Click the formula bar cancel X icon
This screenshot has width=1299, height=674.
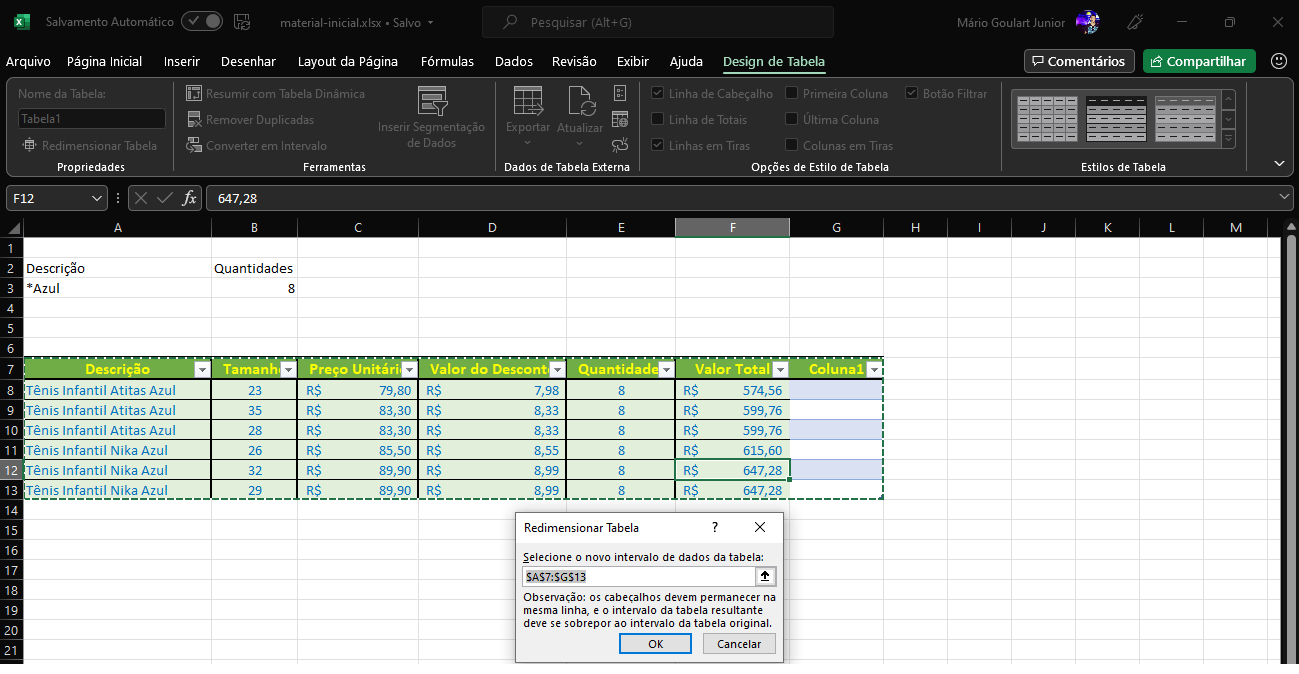tap(141, 198)
